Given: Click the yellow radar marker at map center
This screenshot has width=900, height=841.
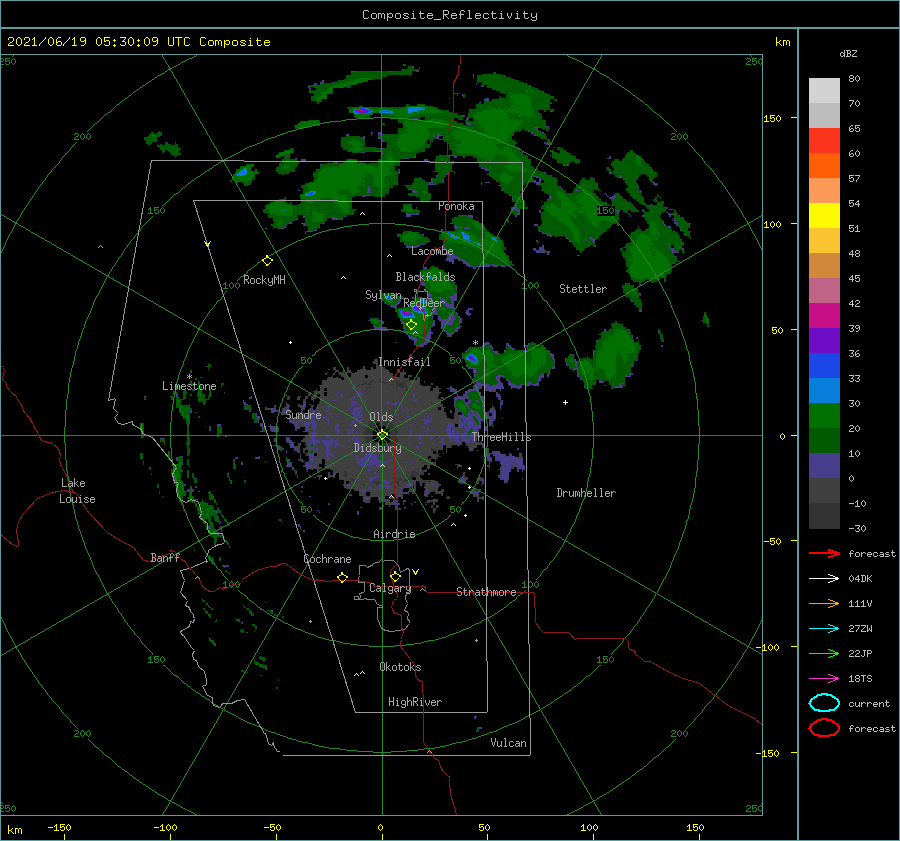Looking at the screenshot, I should [382, 435].
